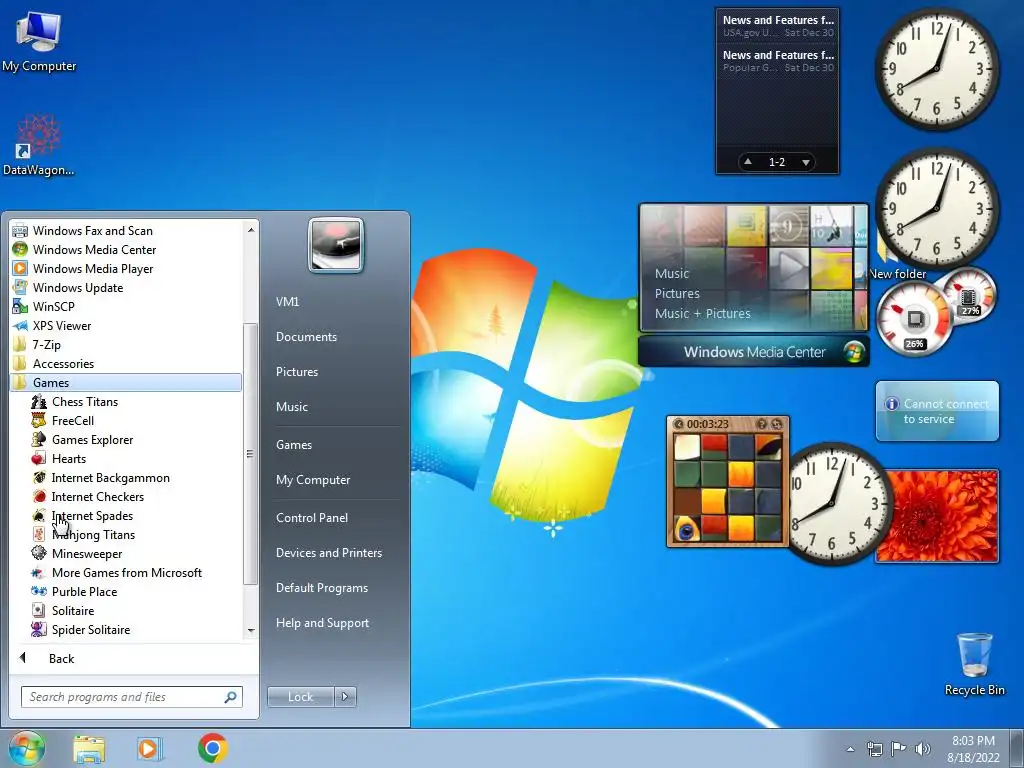Click programs list scroll up arrow
1024x768 pixels.
[251, 229]
